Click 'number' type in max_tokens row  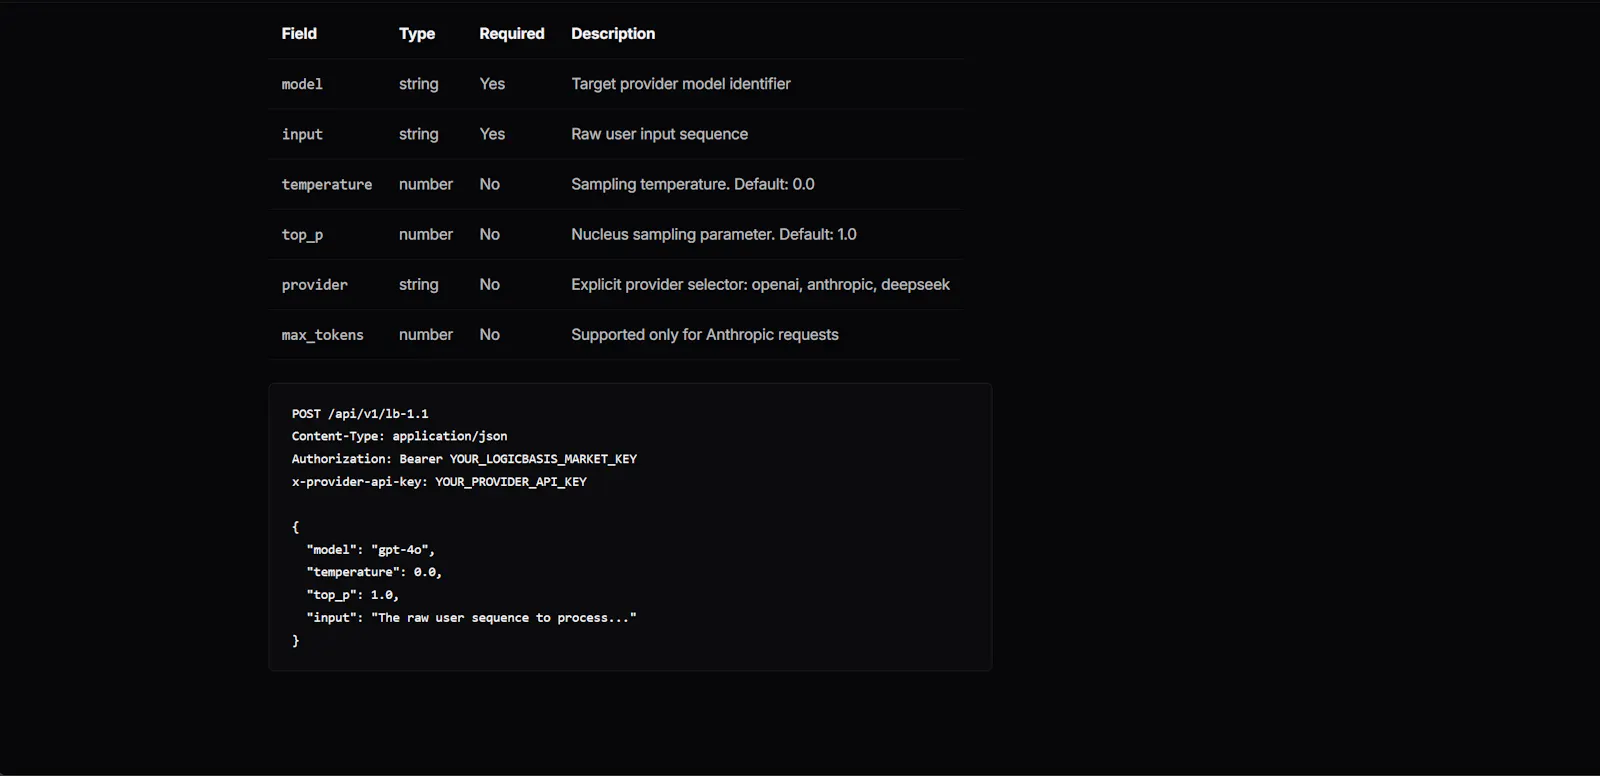point(426,334)
